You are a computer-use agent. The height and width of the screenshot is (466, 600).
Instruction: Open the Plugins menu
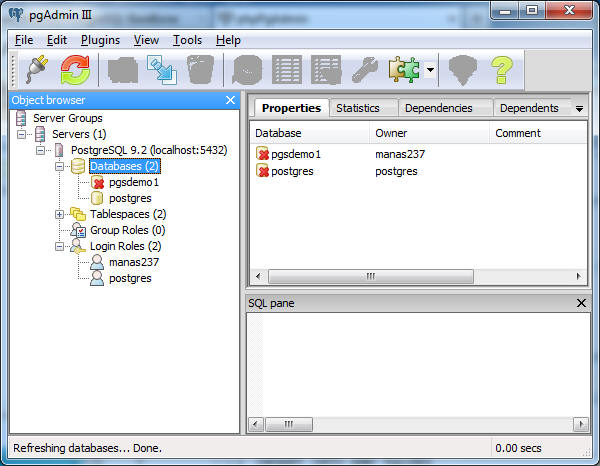(100, 40)
